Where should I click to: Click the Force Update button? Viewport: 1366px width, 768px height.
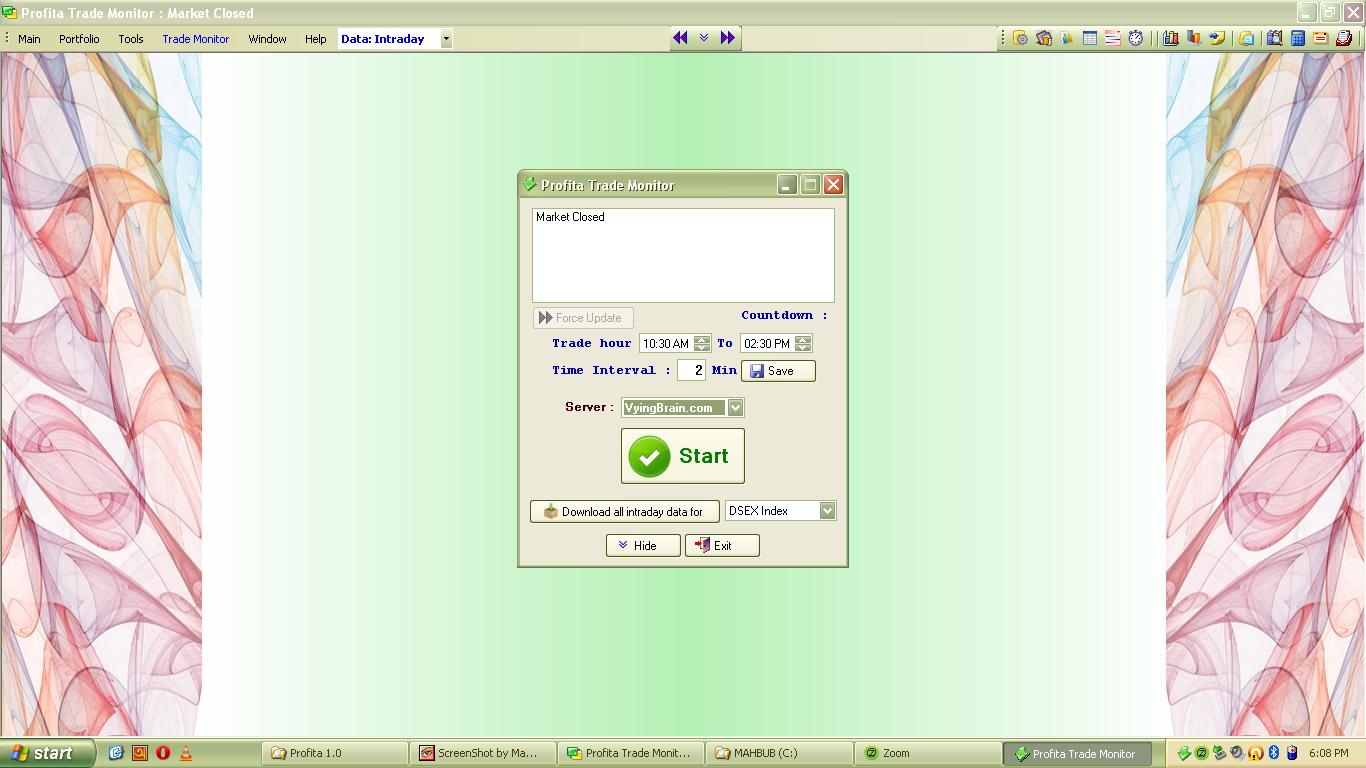(583, 318)
